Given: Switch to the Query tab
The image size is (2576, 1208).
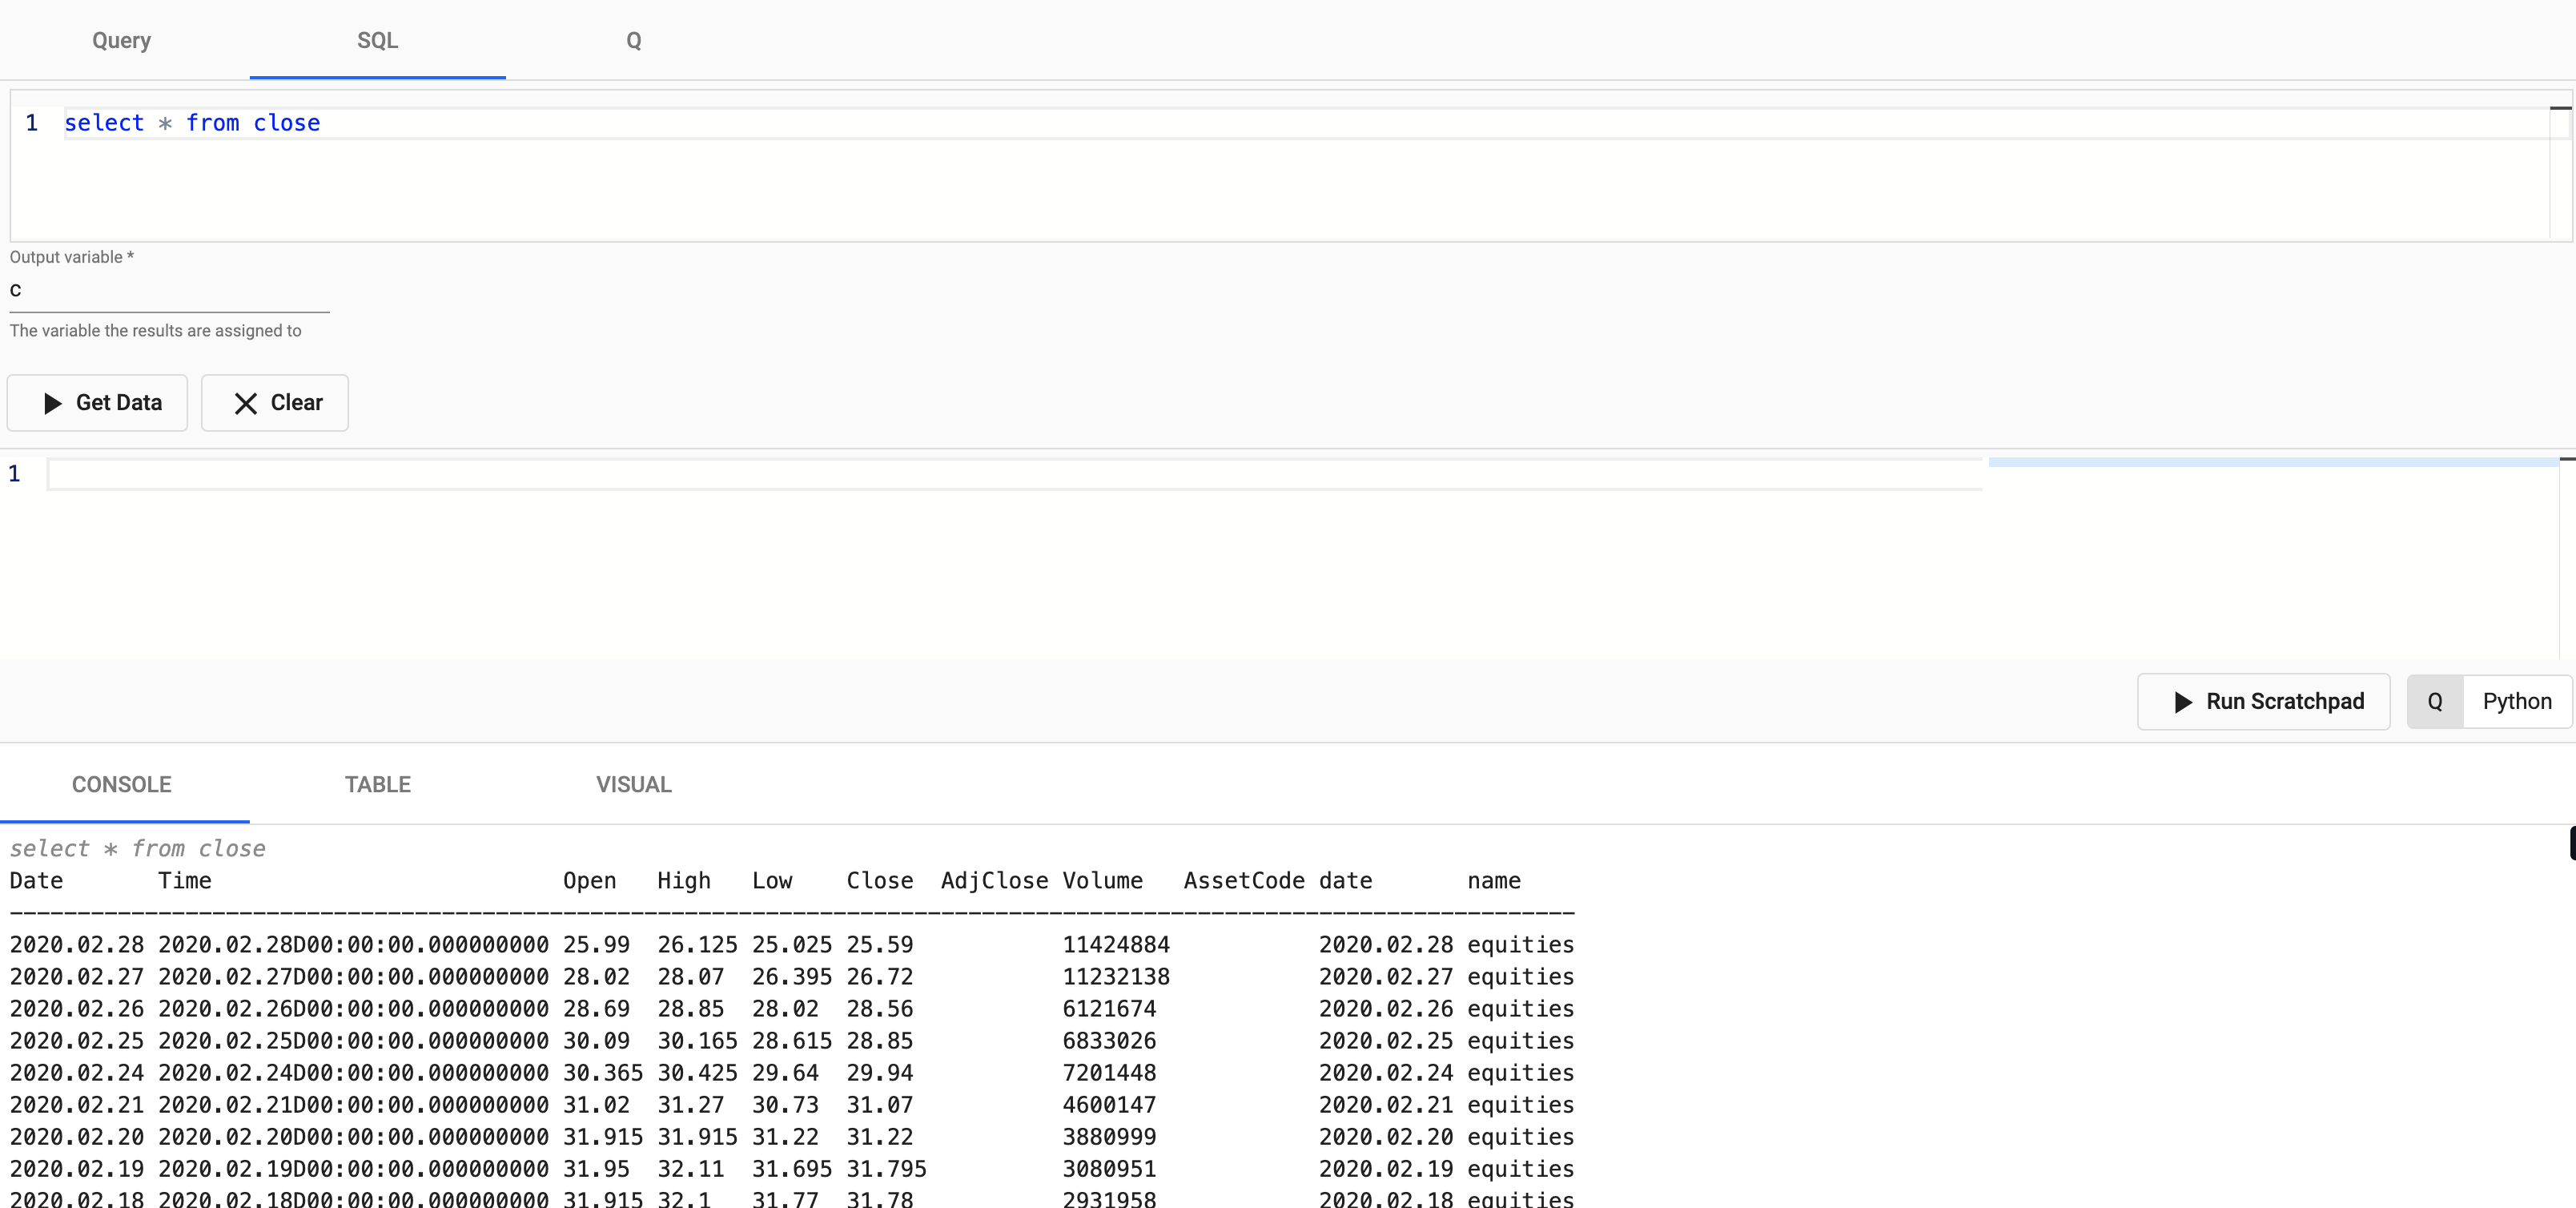Looking at the screenshot, I should click(x=122, y=40).
